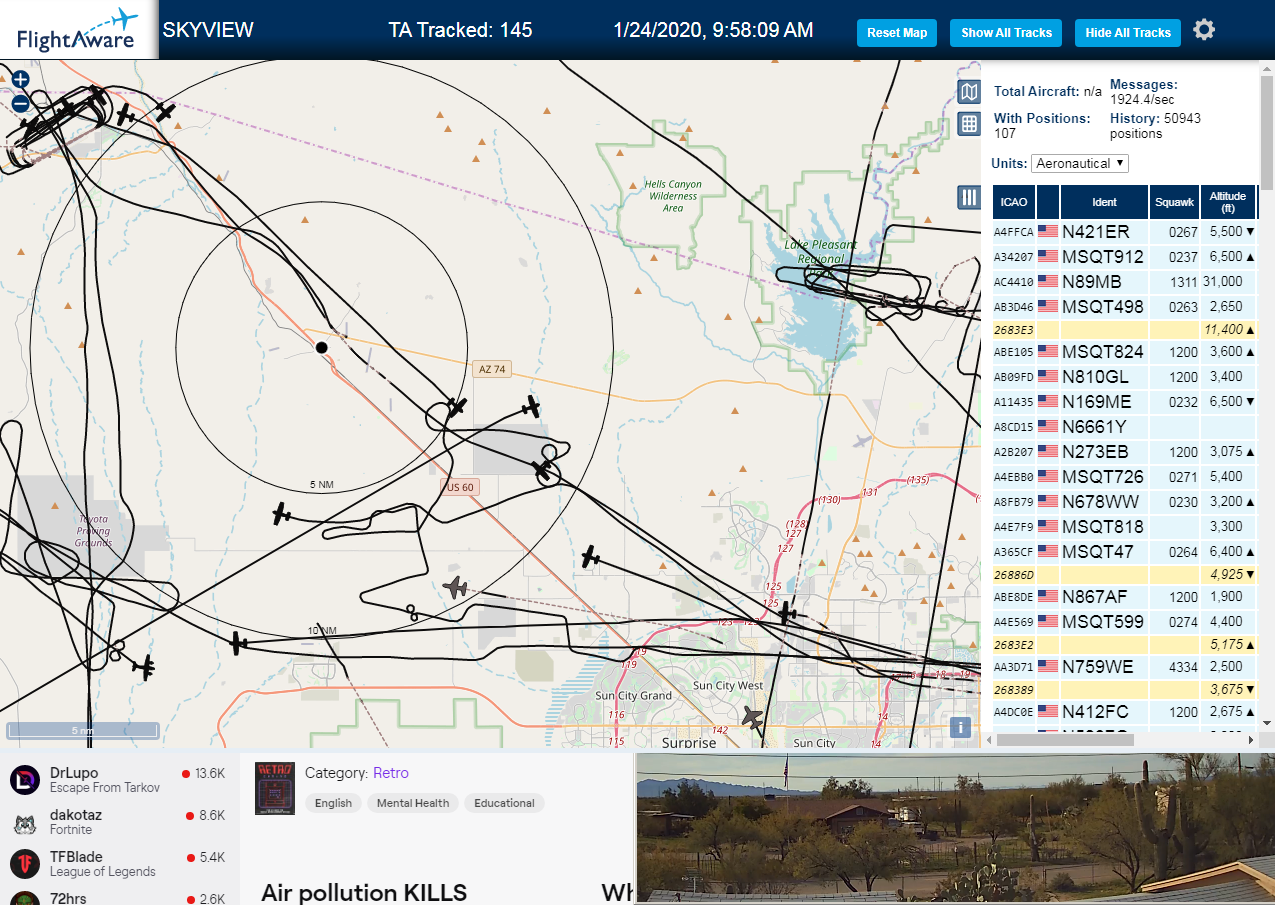Select the MSQT47 aircraft row
This screenshot has height=905, width=1275.
(x=1124, y=551)
